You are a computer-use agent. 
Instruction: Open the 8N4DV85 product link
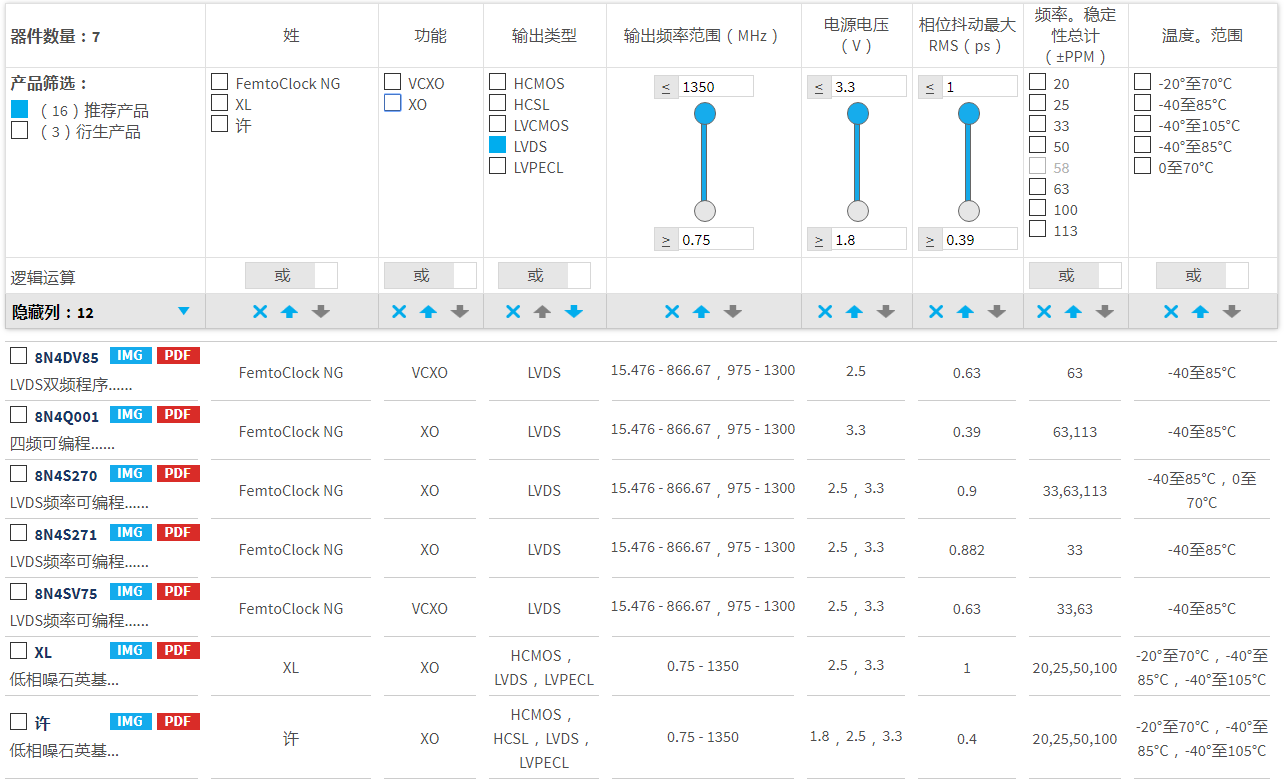coord(67,358)
